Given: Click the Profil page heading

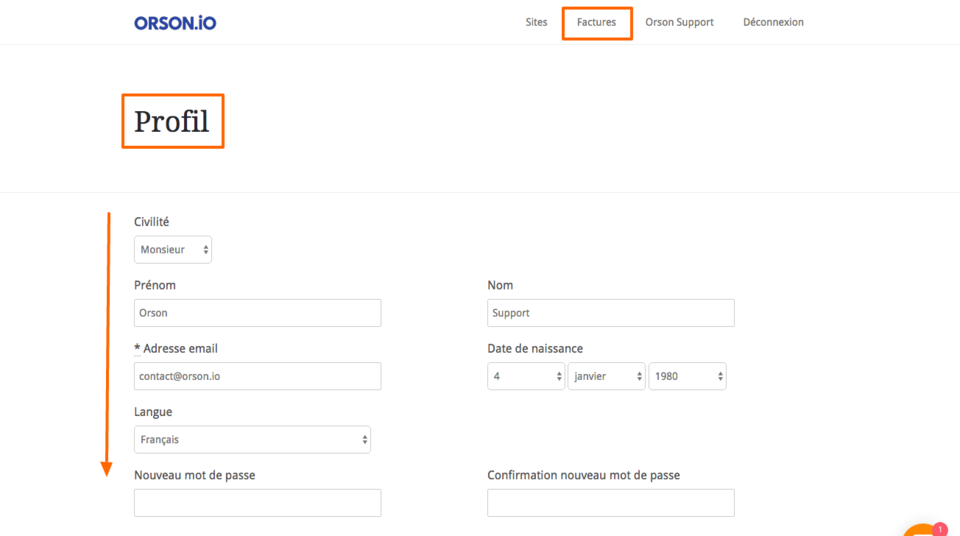Looking at the screenshot, I should click(x=172, y=121).
